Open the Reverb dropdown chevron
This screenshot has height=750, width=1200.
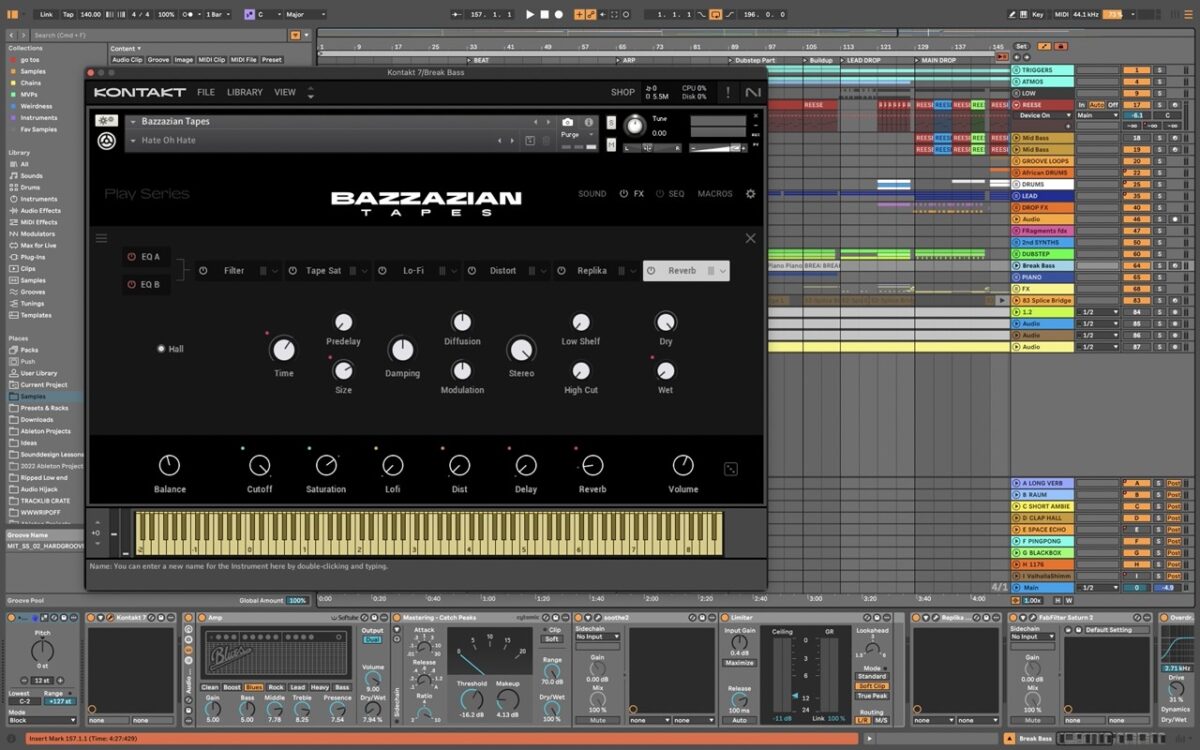pyautogui.click(x=722, y=271)
